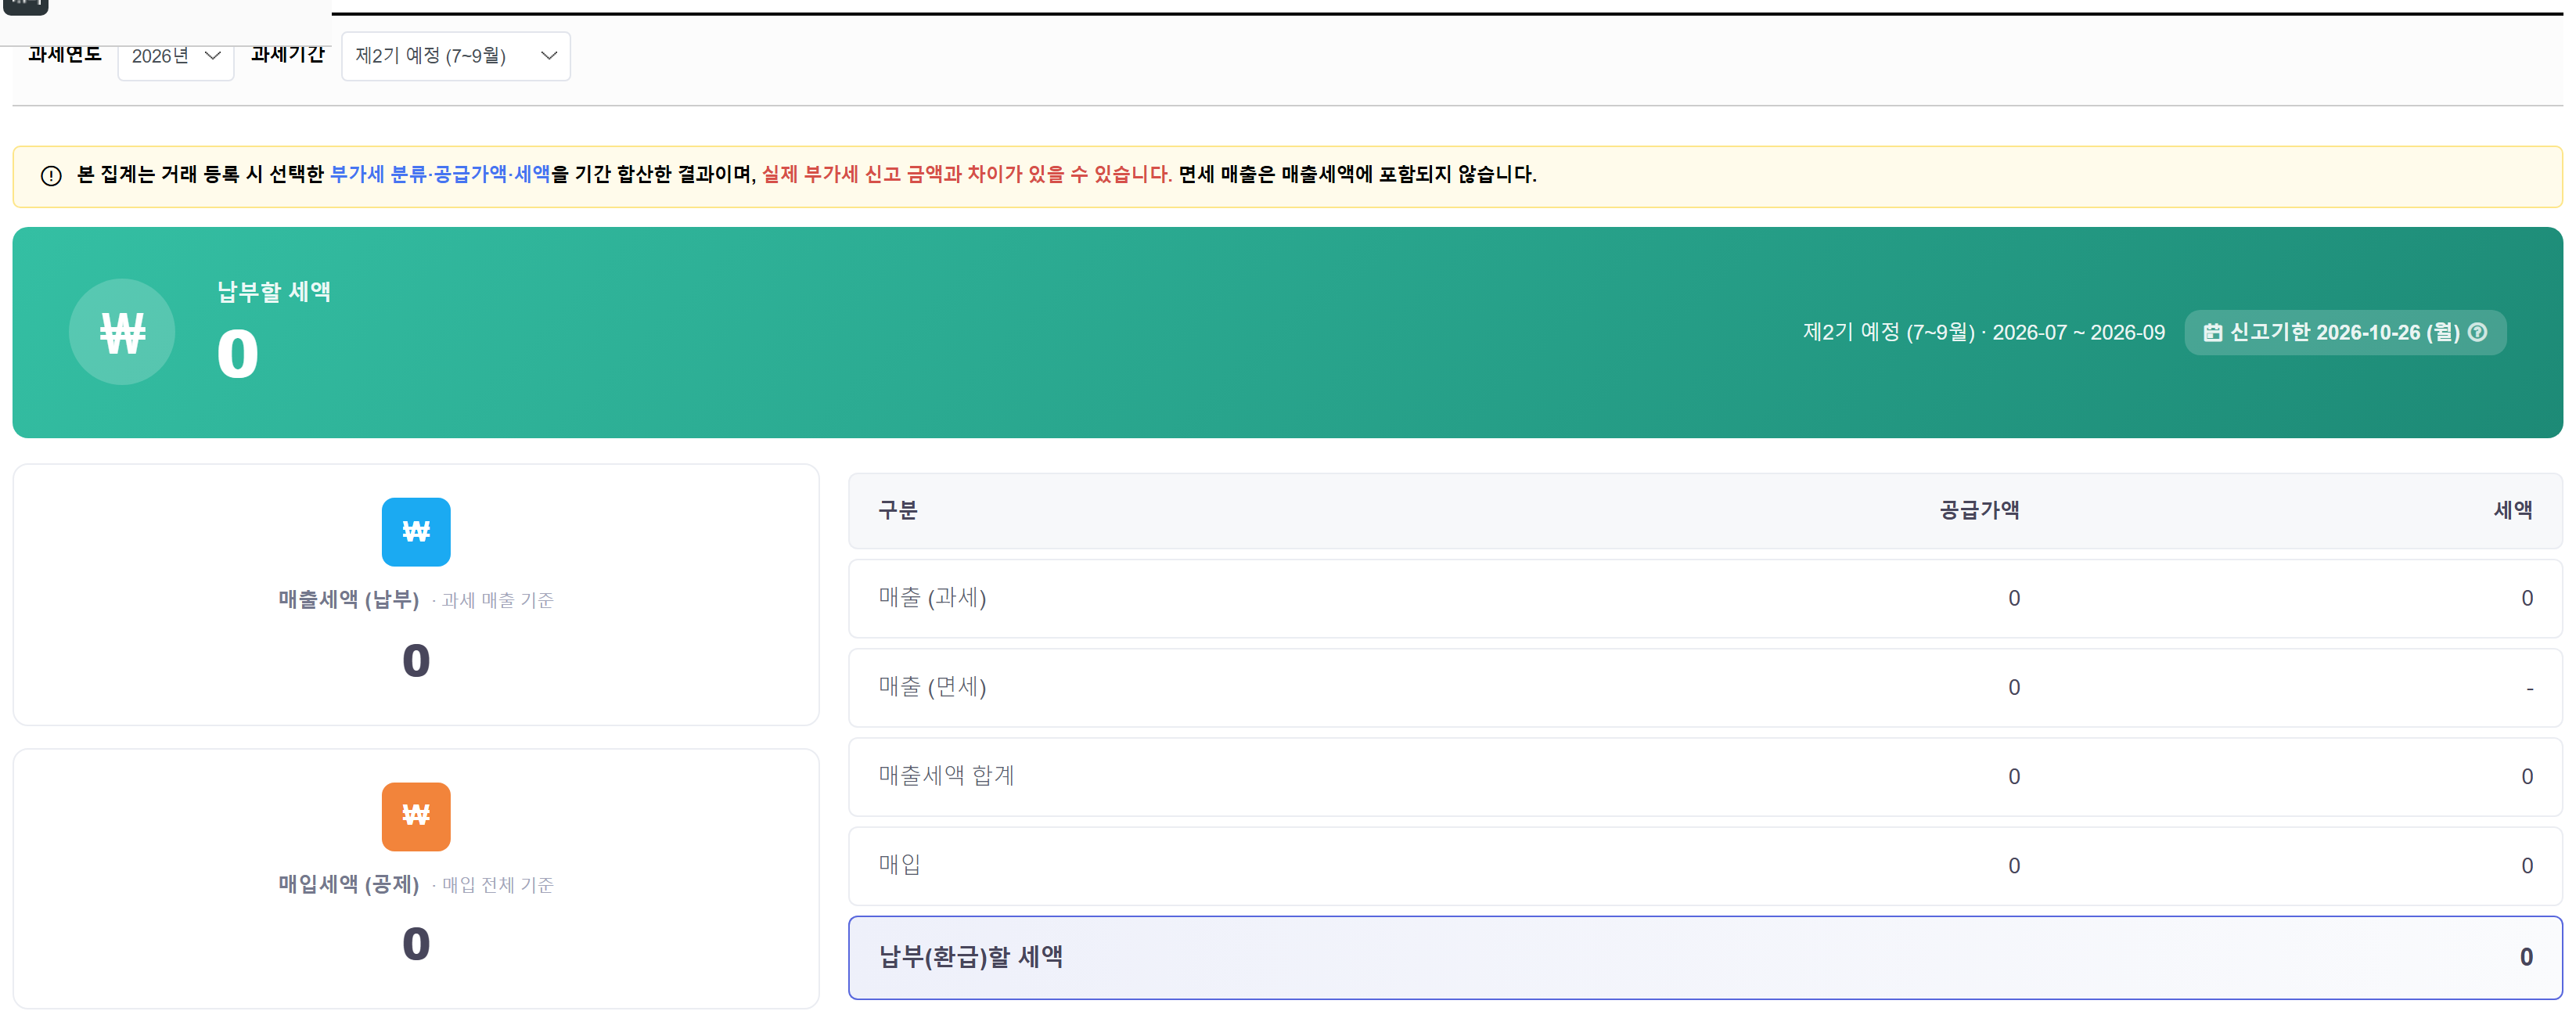This screenshot has width=2576, height=1022.
Task: Click the red text 실제 부가세 신고 금액과 차이가 있을 수 있습니다
Action: (x=967, y=174)
